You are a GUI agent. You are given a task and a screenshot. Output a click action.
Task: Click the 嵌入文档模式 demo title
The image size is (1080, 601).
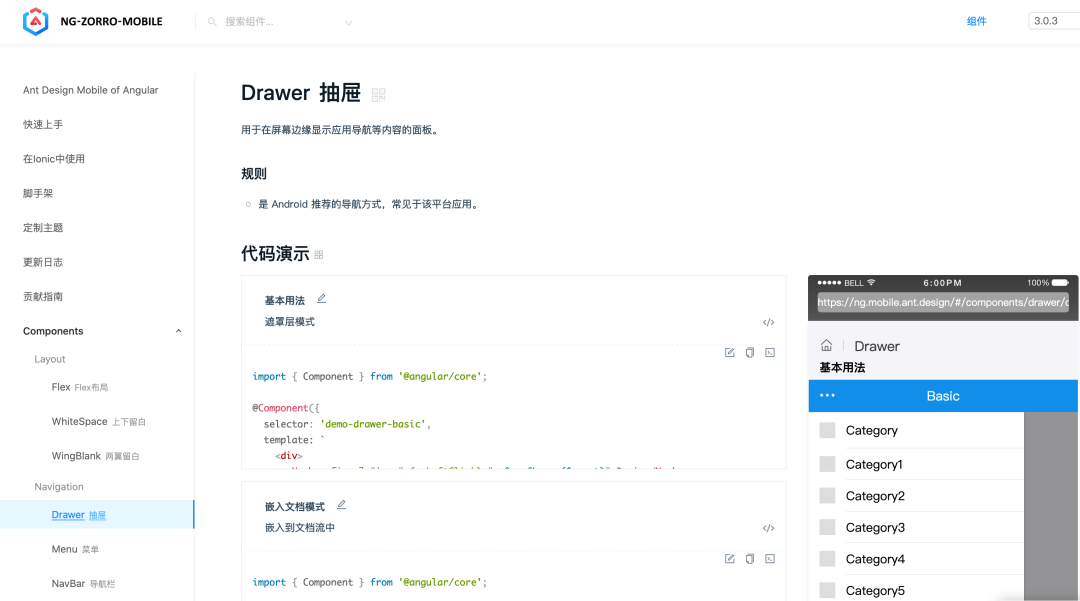pos(295,507)
